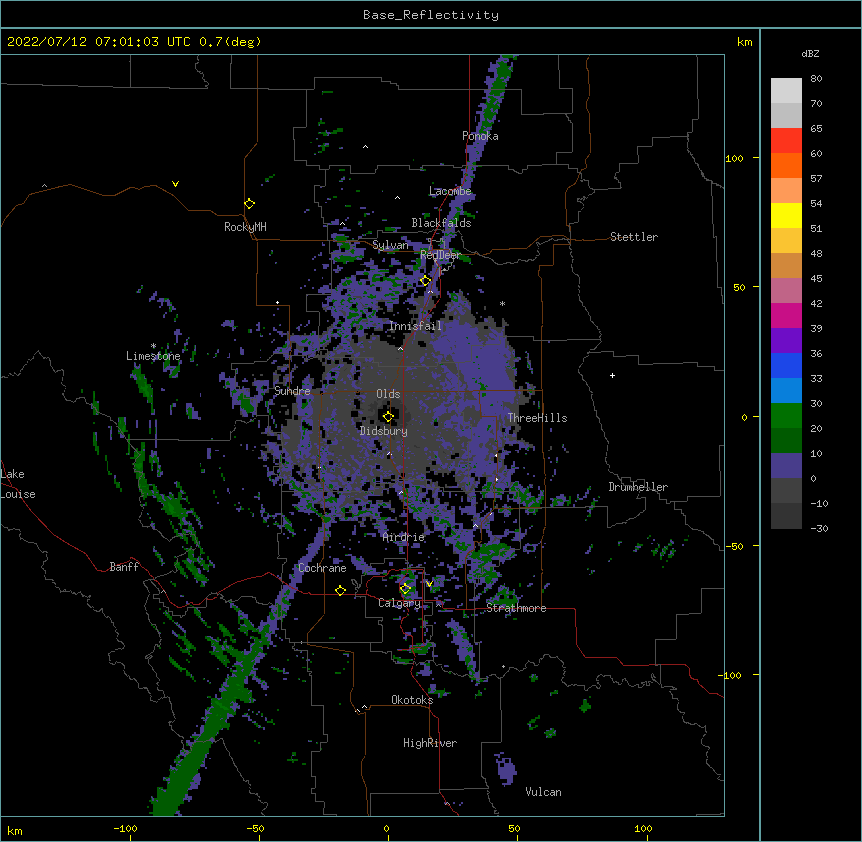Pick the light blue 30–33 dBZ swatch
This screenshot has height=842, width=862.
click(786, 391)
